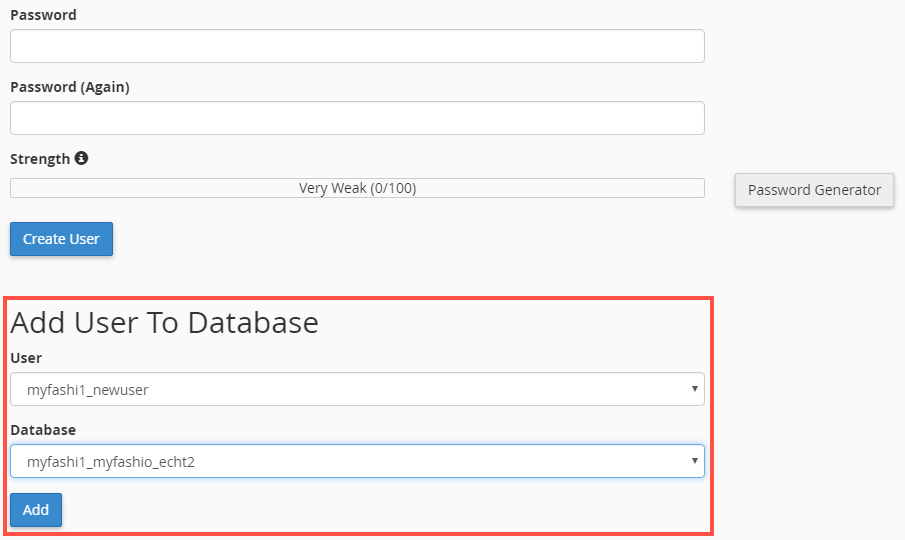Click the Password field label
905x540 pixels.
tap(43, 15)
